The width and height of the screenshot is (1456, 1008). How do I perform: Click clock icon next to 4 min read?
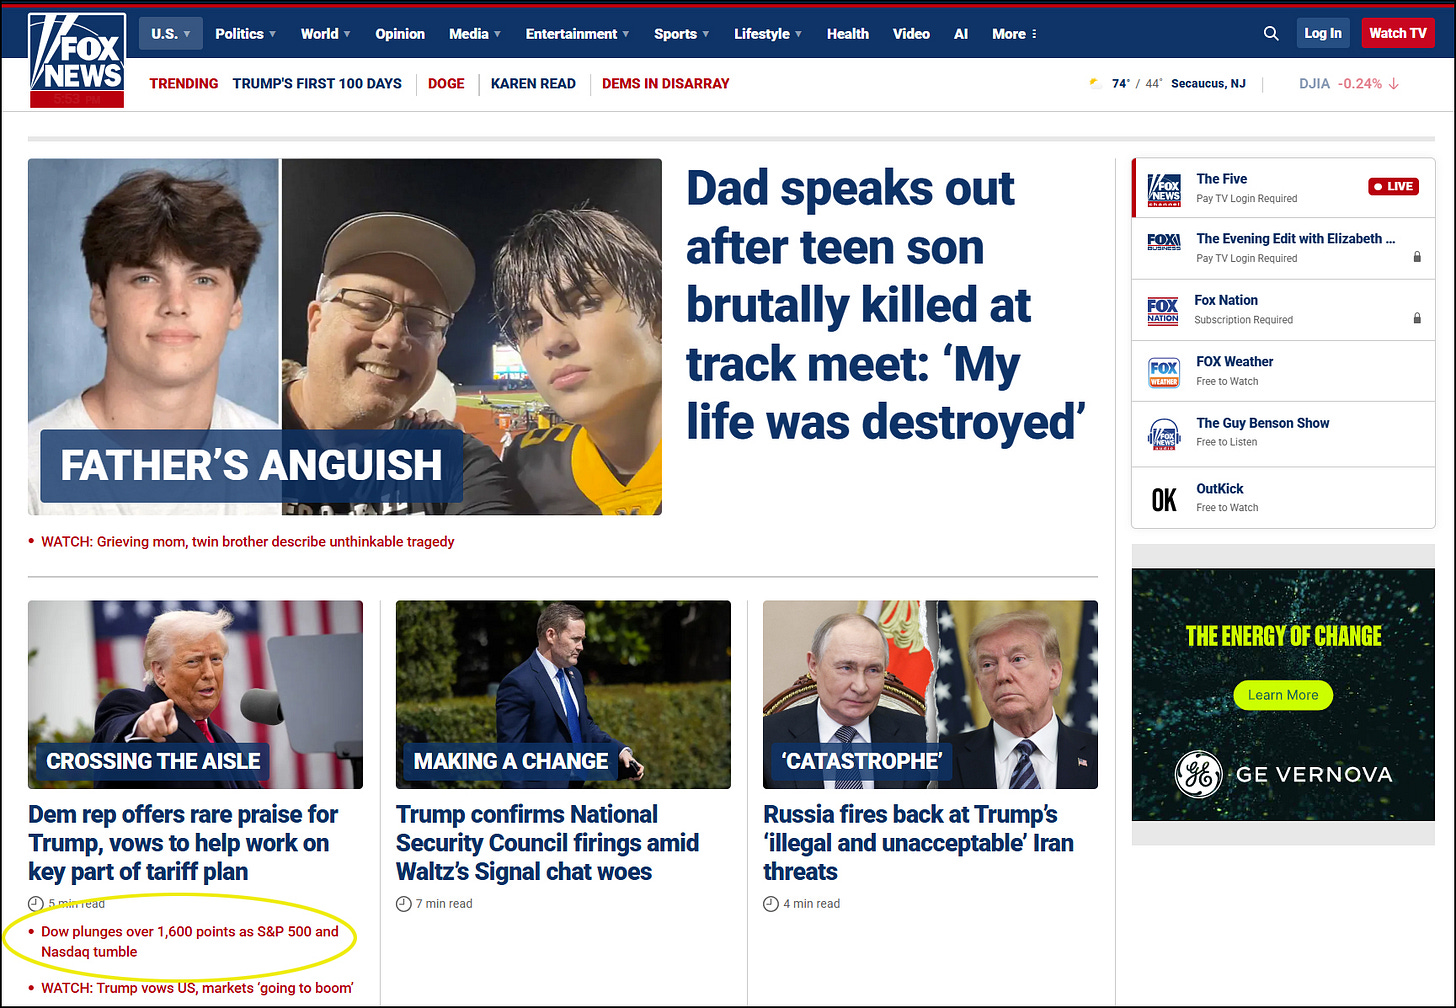point(771,904)
